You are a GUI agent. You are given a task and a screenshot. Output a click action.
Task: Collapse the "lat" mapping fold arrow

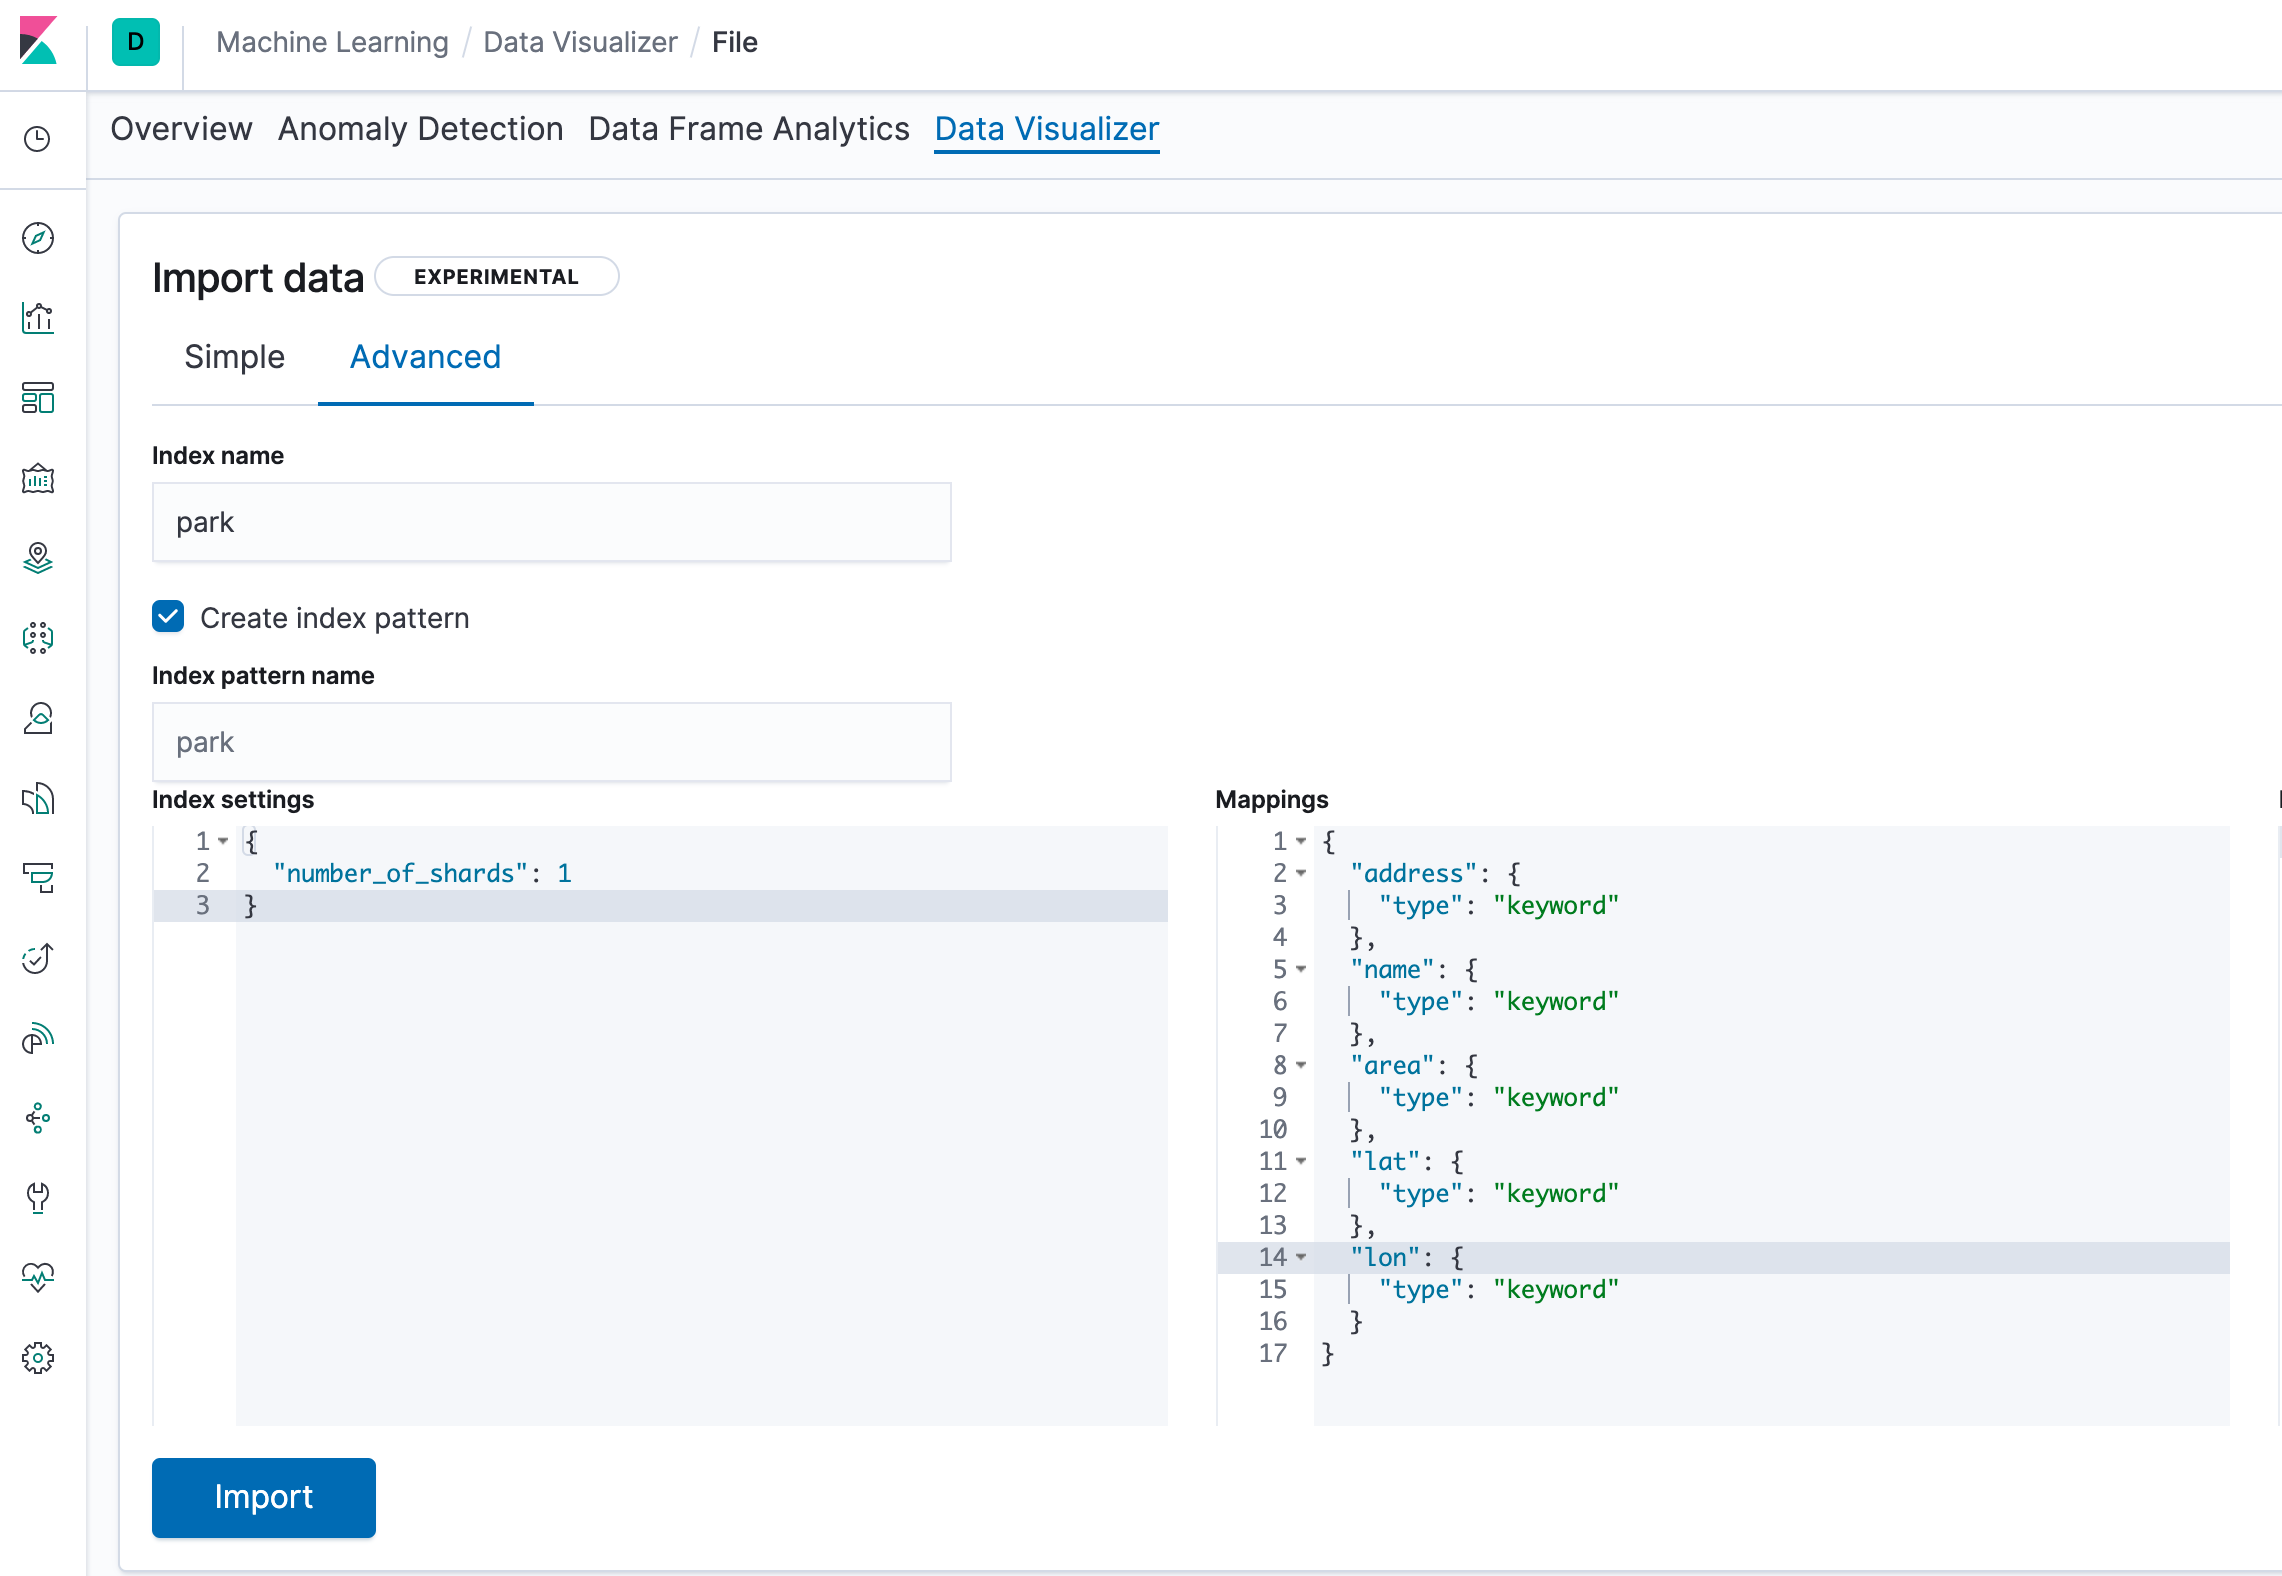click(x=1301, y=1161)
